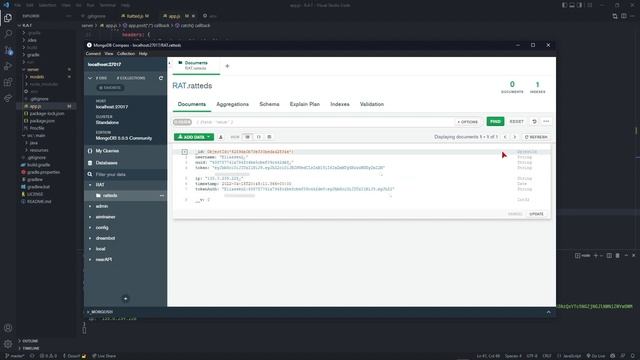The width and height of the screenshot is (640, 360).
Task: Go to previous page of documents arrow
Action: click(x=505, y=137)
